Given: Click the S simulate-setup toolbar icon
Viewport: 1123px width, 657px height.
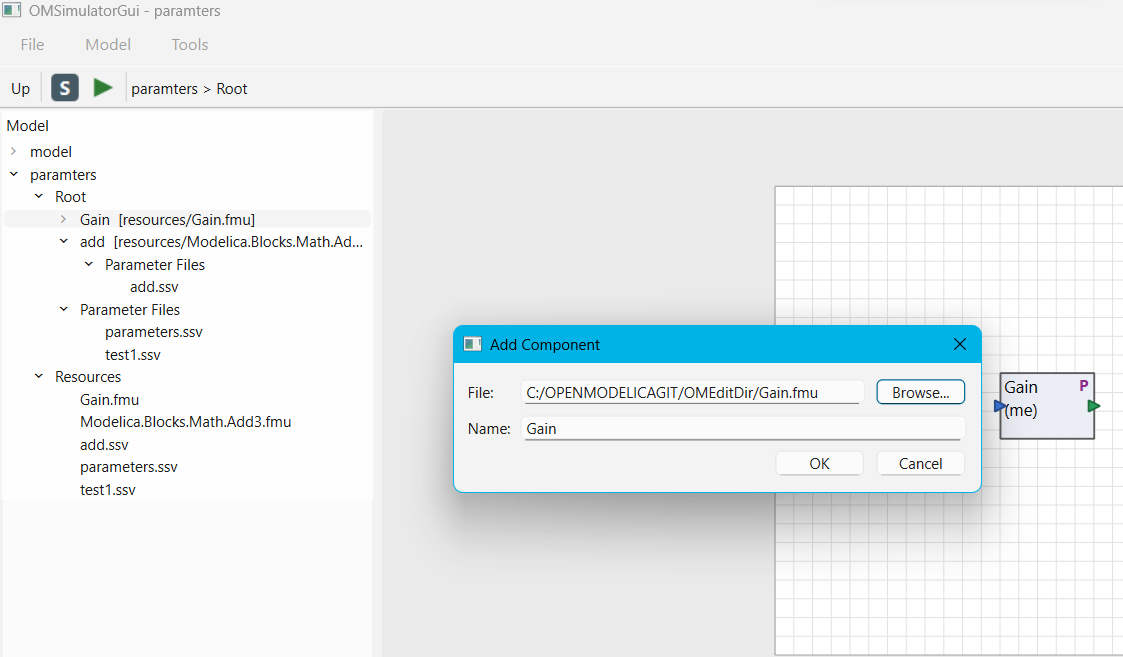Looking at the screenshot, I should [x=64, y=88].
